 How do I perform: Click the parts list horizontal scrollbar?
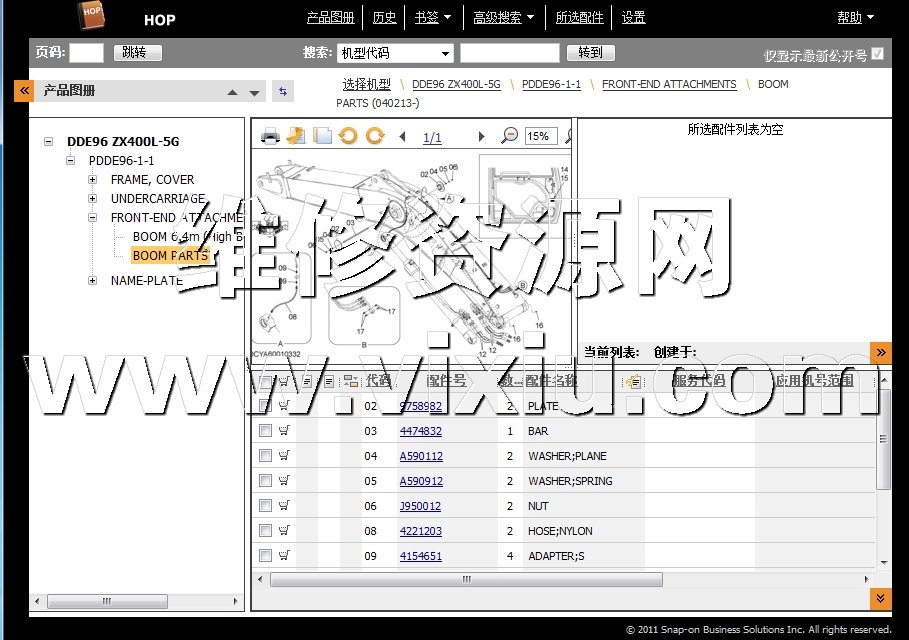pos(465,579)
